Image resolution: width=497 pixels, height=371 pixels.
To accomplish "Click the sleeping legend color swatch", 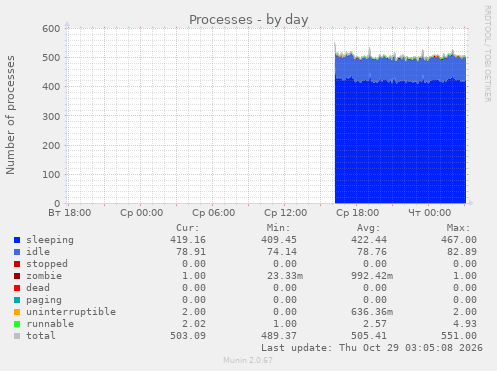I will 17,240.
